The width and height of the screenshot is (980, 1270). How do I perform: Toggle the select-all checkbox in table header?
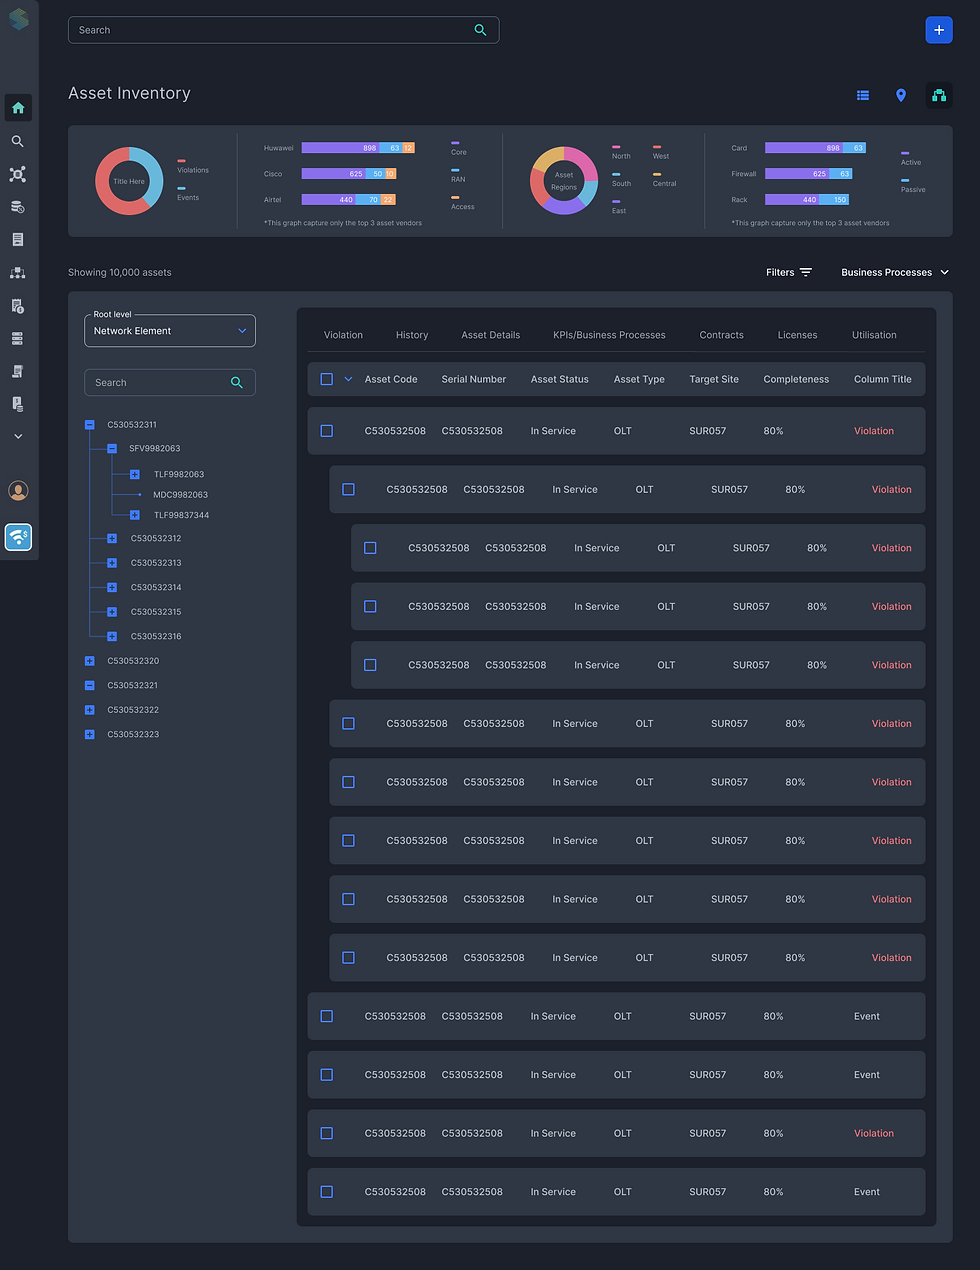tap(326, 379)
